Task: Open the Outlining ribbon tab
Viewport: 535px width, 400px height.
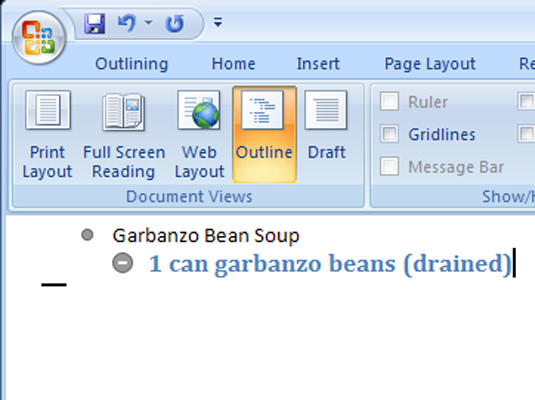Action: point(132,64)
